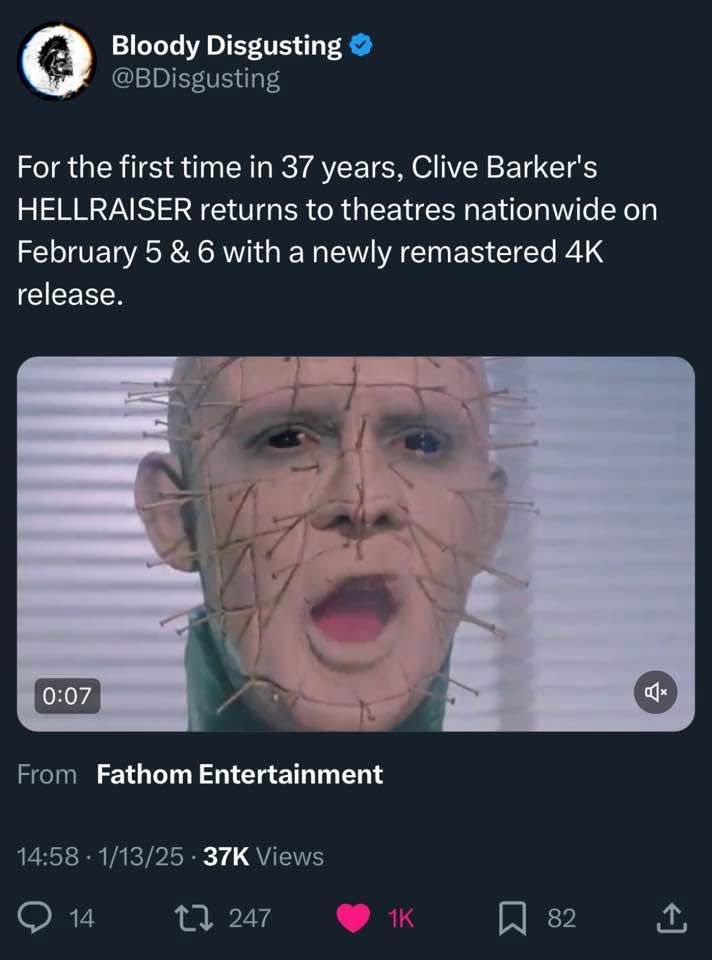The width and height of the screenshot is (712, 960).
Task: Tap the repost arrows icon
Action: click(193, 918)
